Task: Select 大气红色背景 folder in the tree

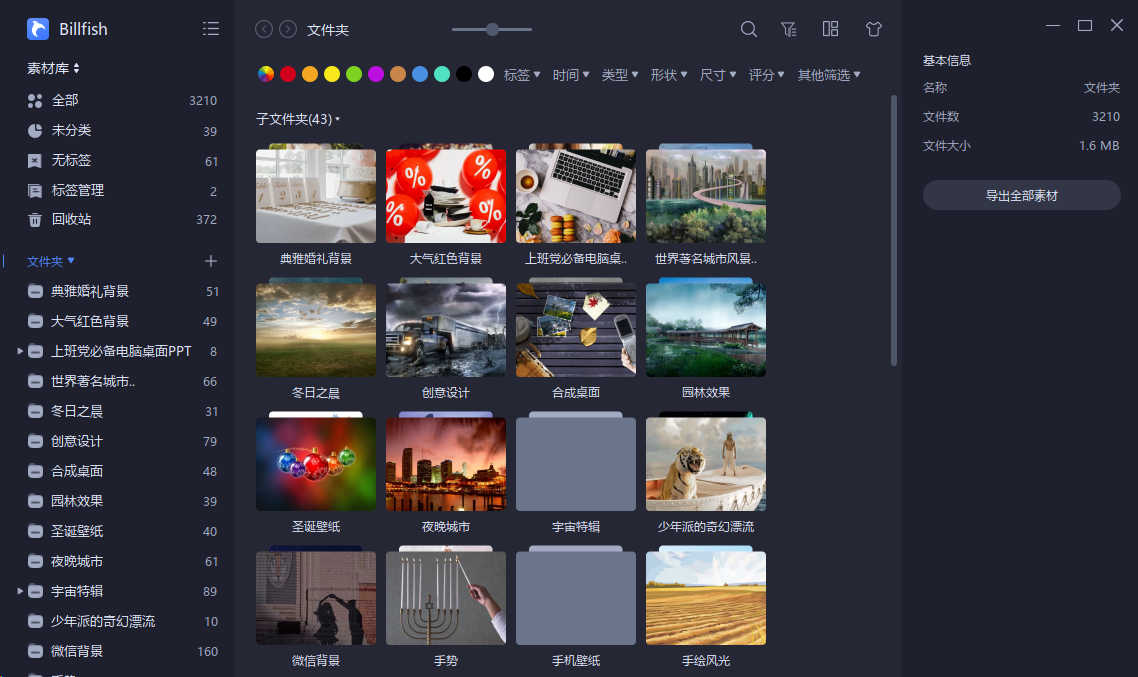Action: [122, 321]
